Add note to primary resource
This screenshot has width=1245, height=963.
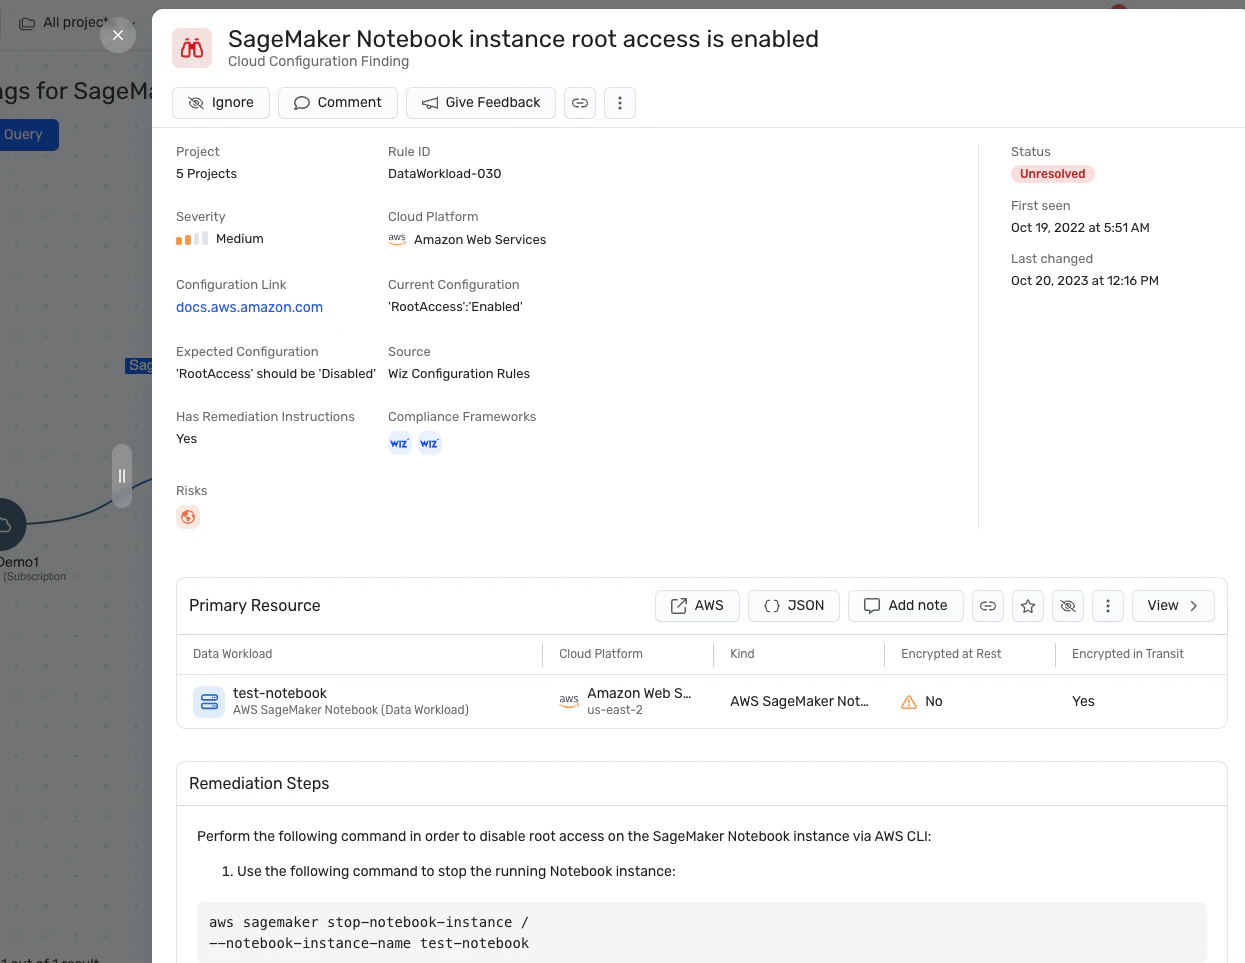pos(906,606)
